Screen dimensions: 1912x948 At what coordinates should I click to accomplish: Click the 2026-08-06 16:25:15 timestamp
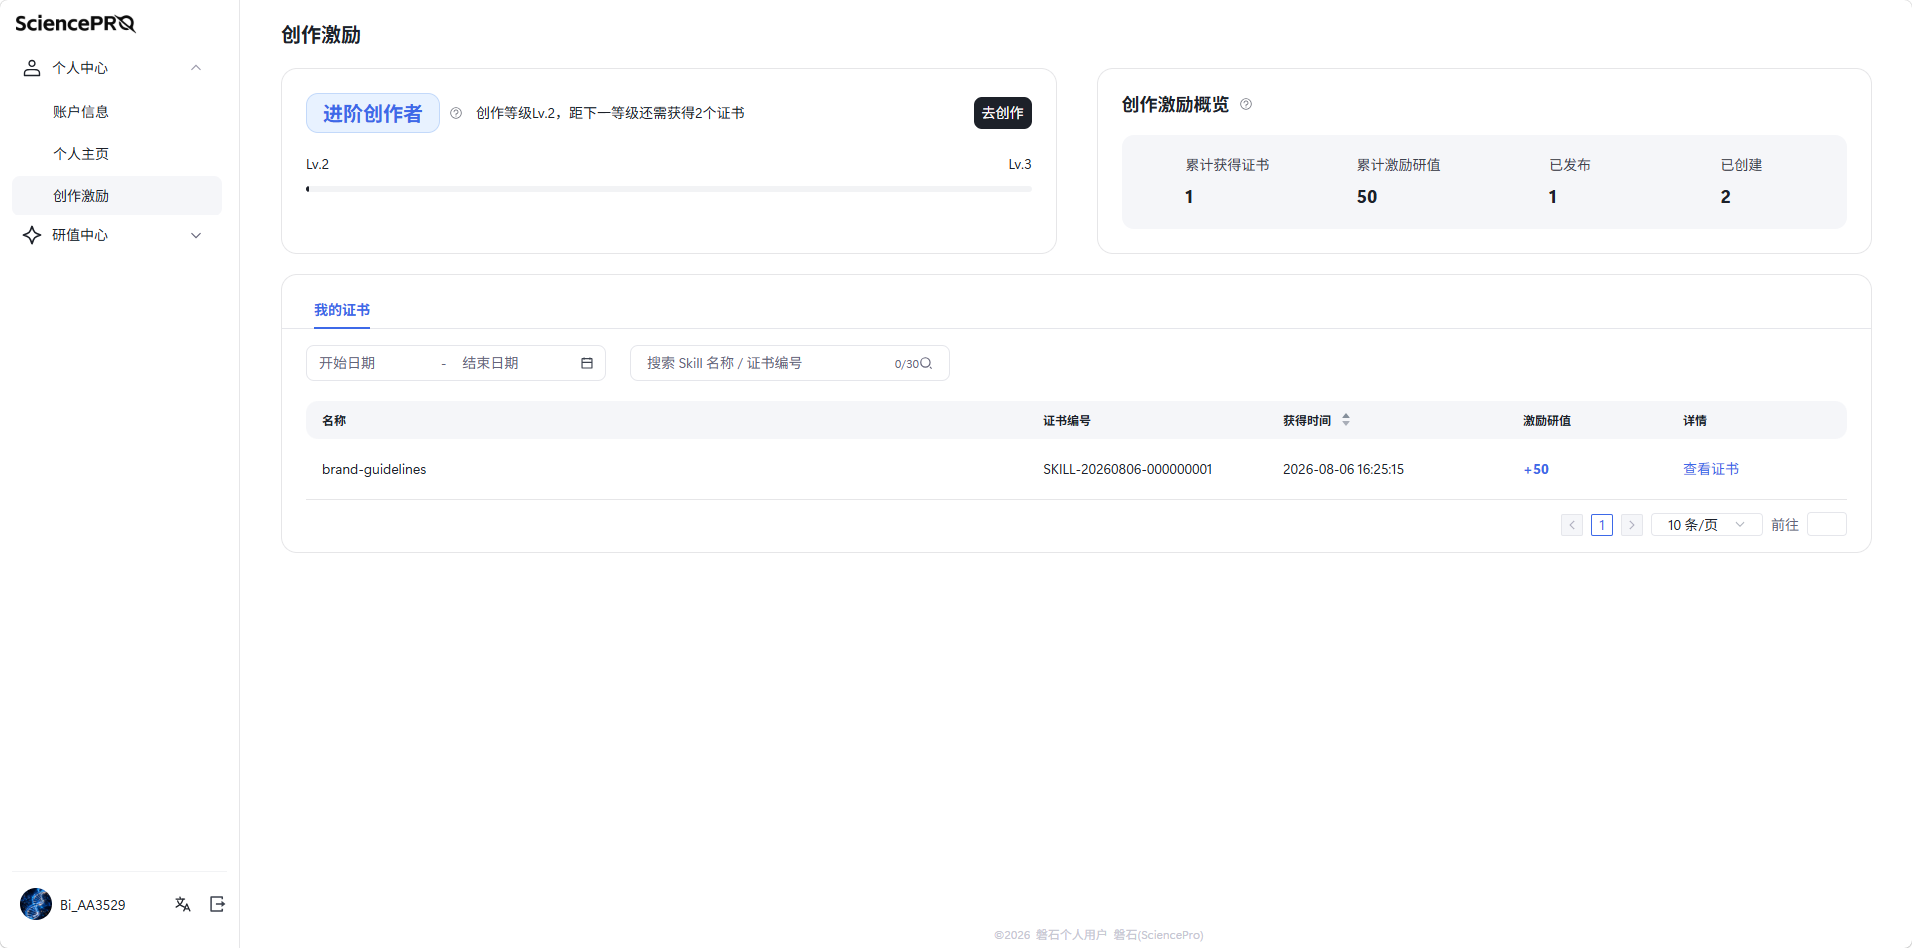pos(1343,469)
